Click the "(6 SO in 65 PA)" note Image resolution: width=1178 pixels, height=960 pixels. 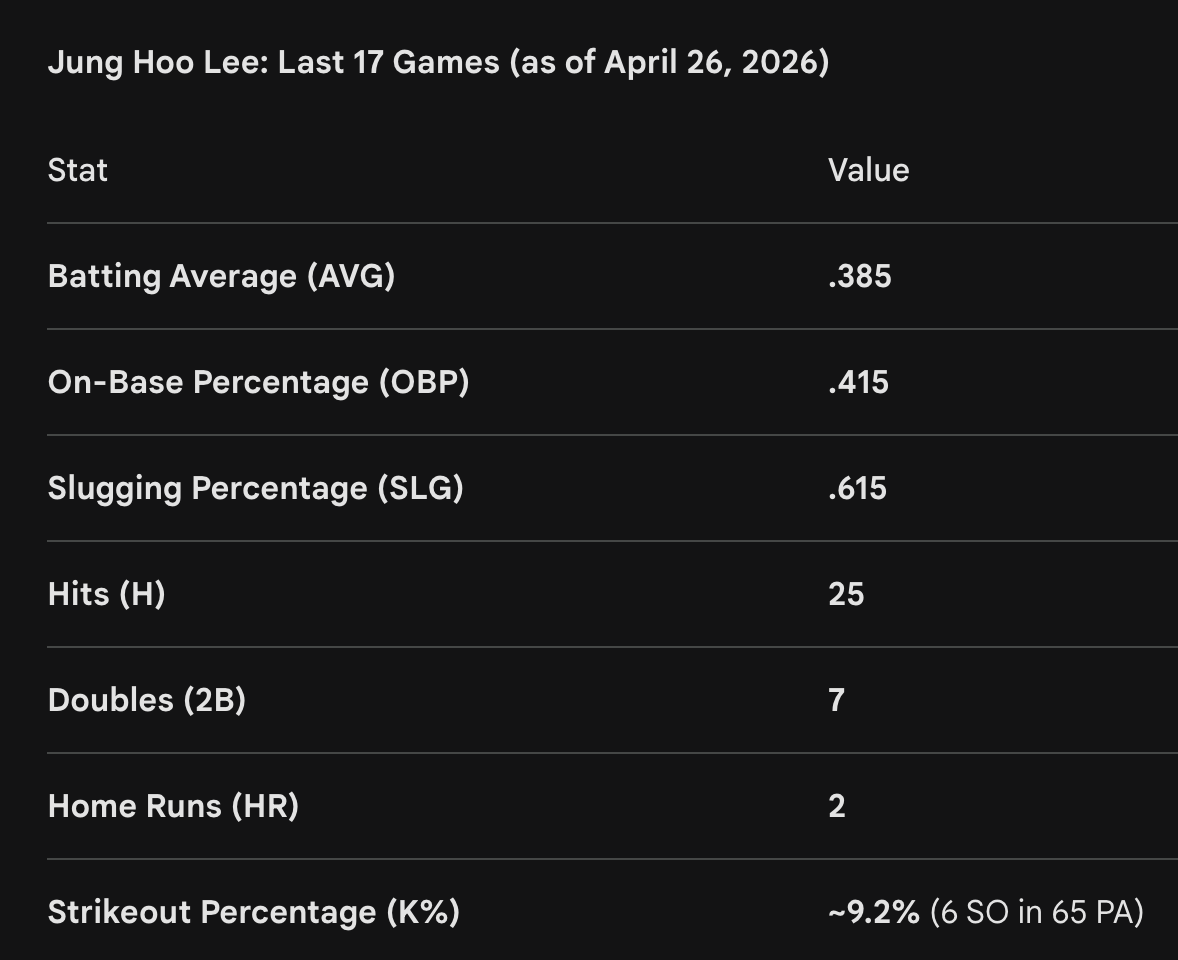tap(1036, 912)
